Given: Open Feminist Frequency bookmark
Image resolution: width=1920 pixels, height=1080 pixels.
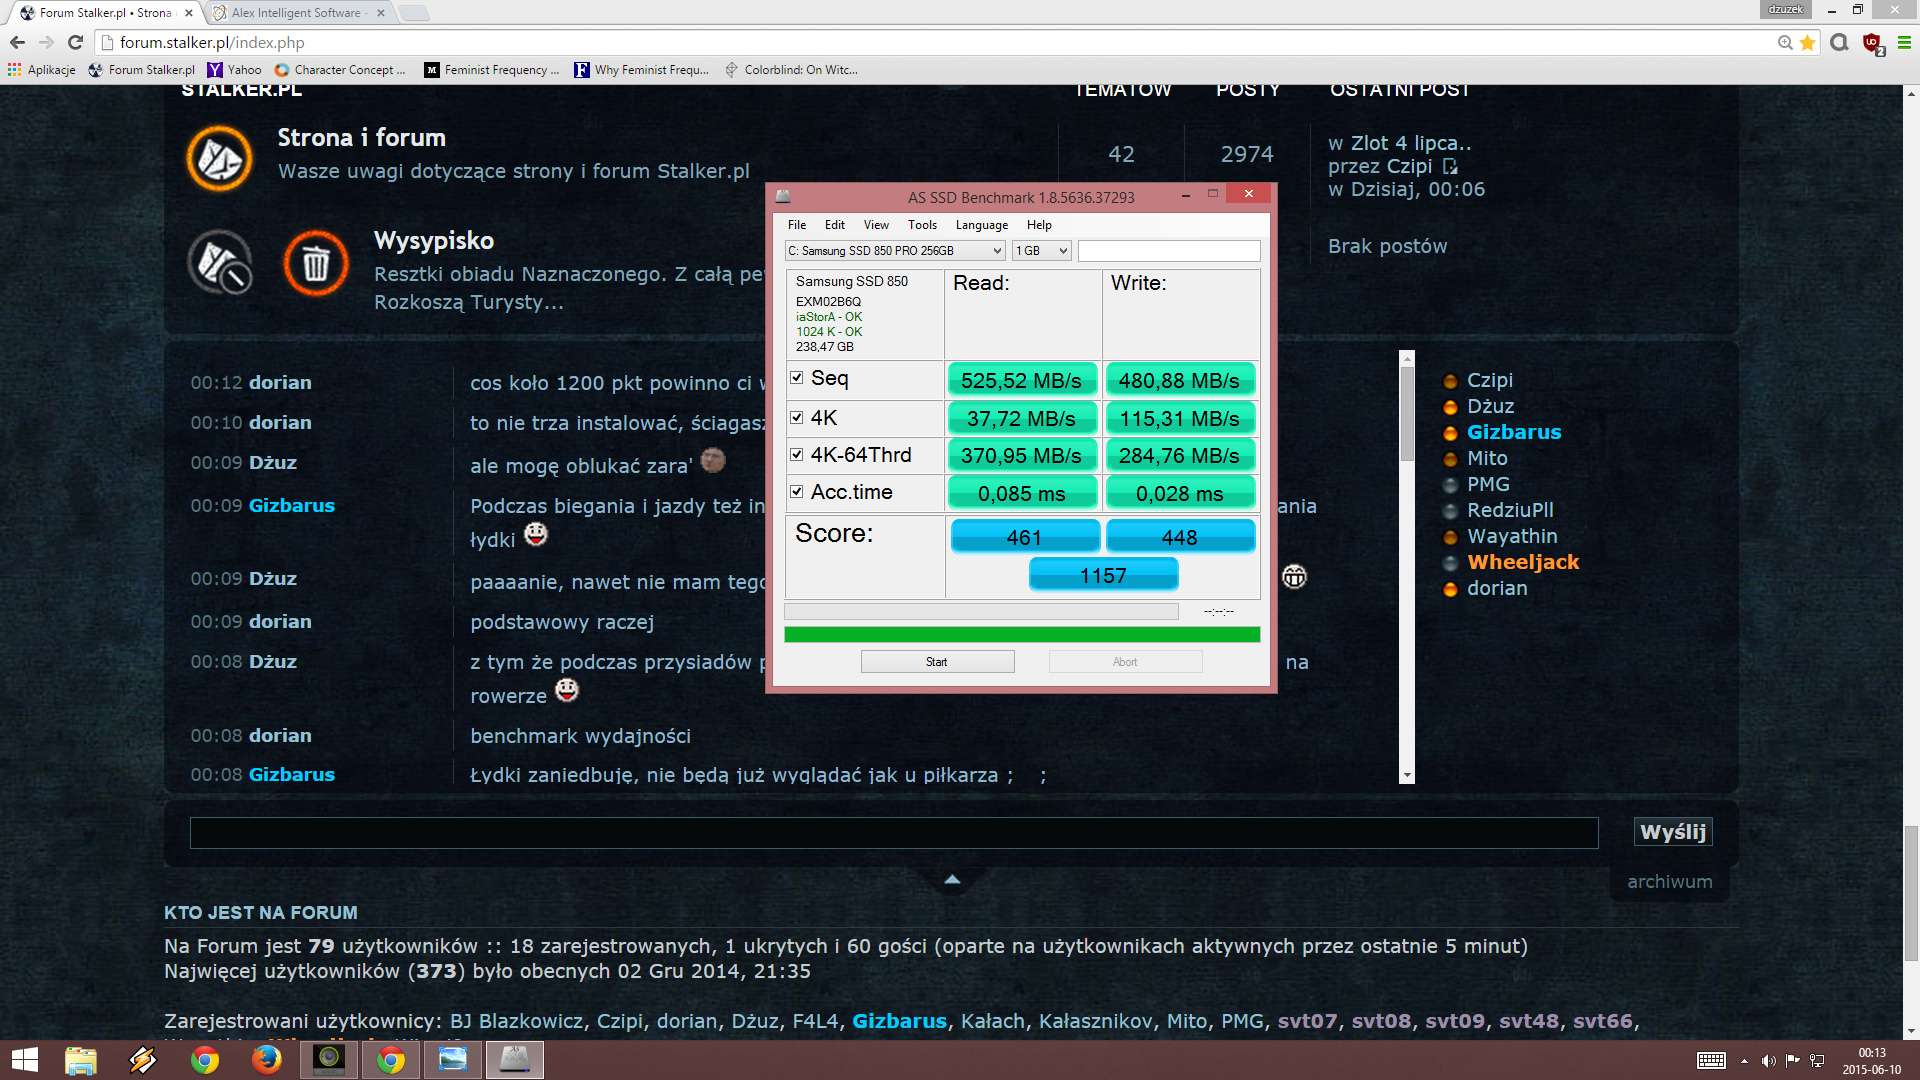Looking at the screenshot, I should pyautogui.click(x=491, y=70).
